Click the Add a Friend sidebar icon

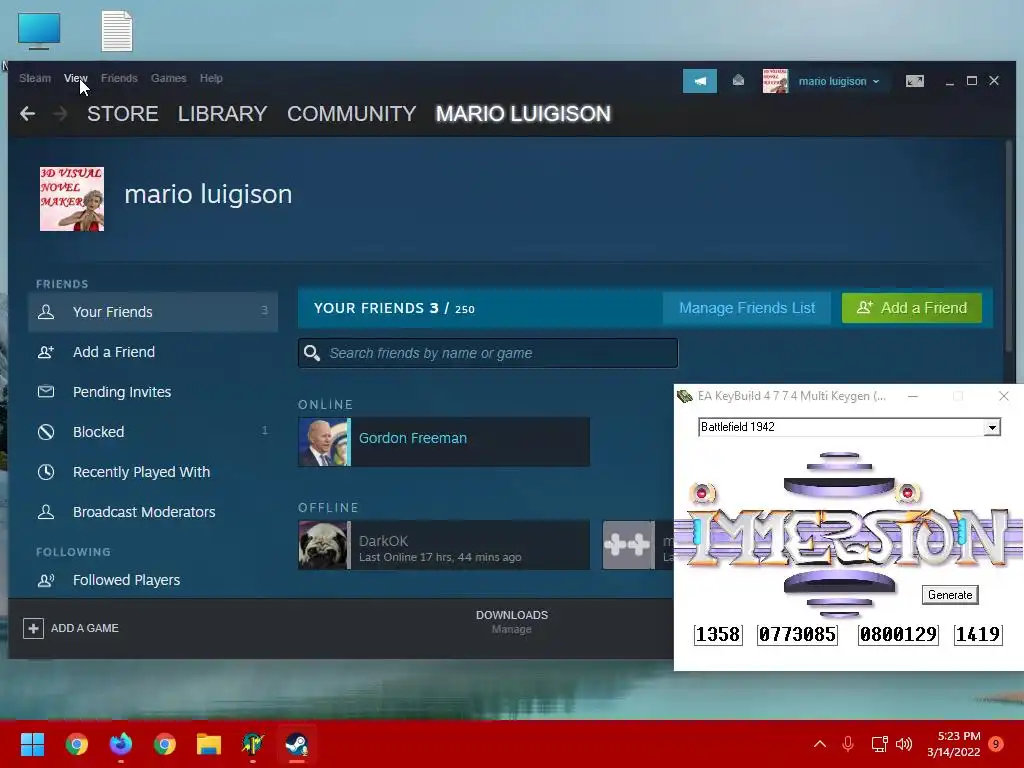coord(46,352)
